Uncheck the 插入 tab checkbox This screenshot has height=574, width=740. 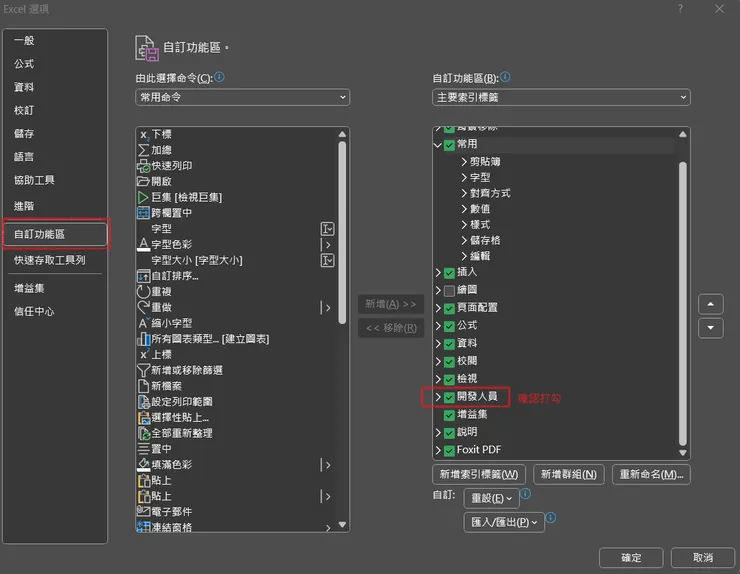449,273
